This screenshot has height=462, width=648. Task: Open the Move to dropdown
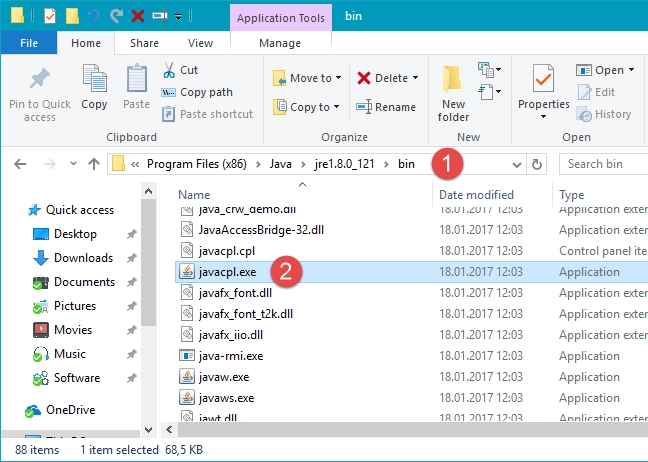307,78
